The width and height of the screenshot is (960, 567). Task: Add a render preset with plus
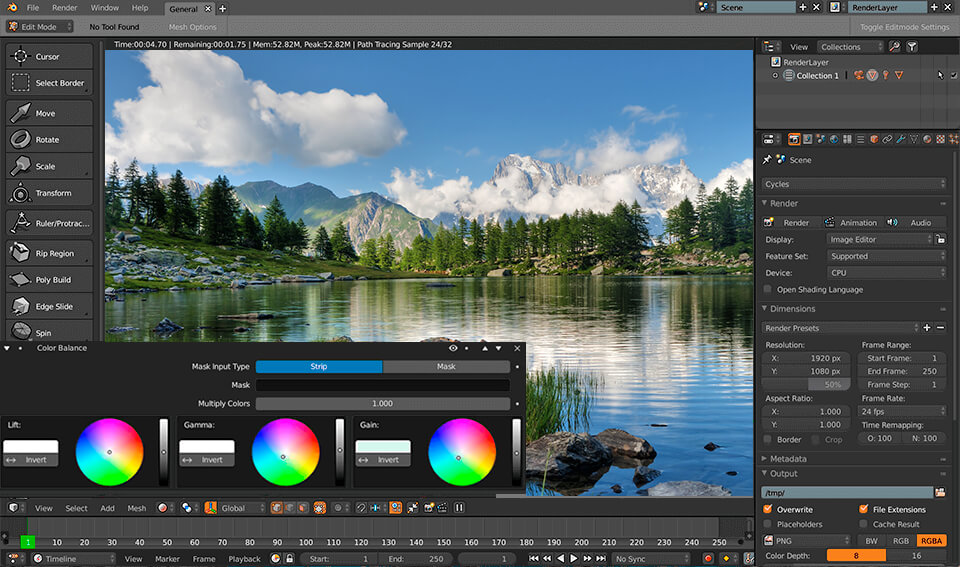927,328
